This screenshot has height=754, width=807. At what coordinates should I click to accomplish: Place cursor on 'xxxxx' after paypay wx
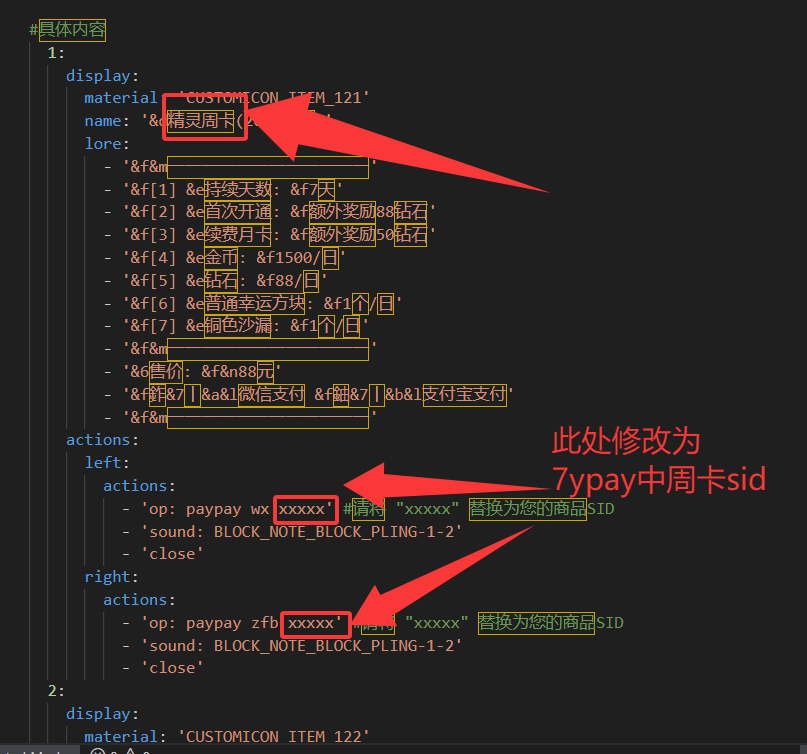306,509
